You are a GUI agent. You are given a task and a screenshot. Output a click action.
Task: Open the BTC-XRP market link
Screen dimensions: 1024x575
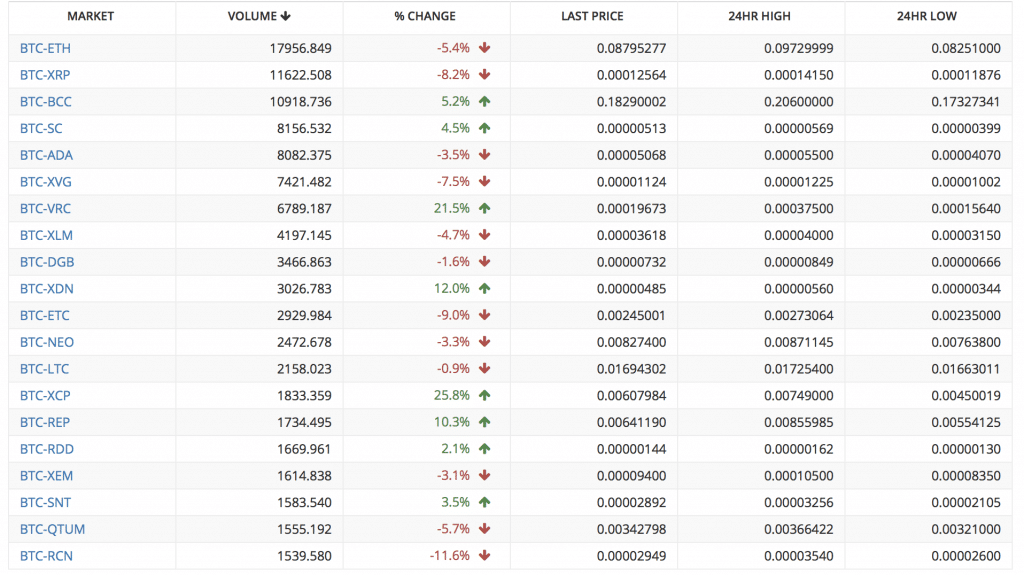45,75
